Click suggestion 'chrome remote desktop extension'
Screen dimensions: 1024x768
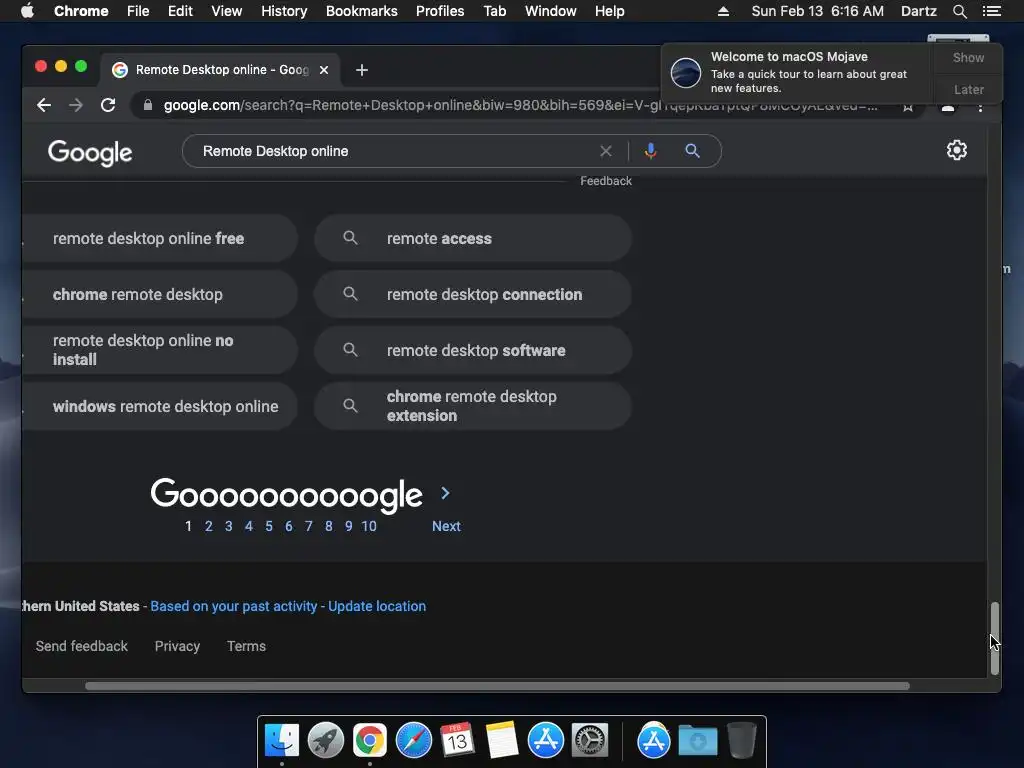pyautogui.click(x=473, y=406)
